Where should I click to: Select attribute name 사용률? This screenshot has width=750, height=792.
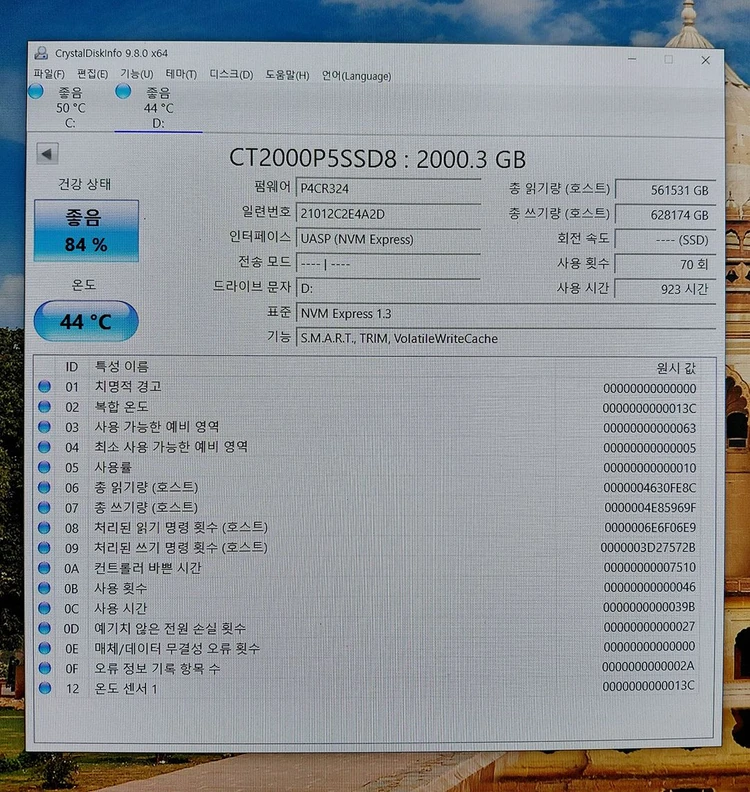113,467
